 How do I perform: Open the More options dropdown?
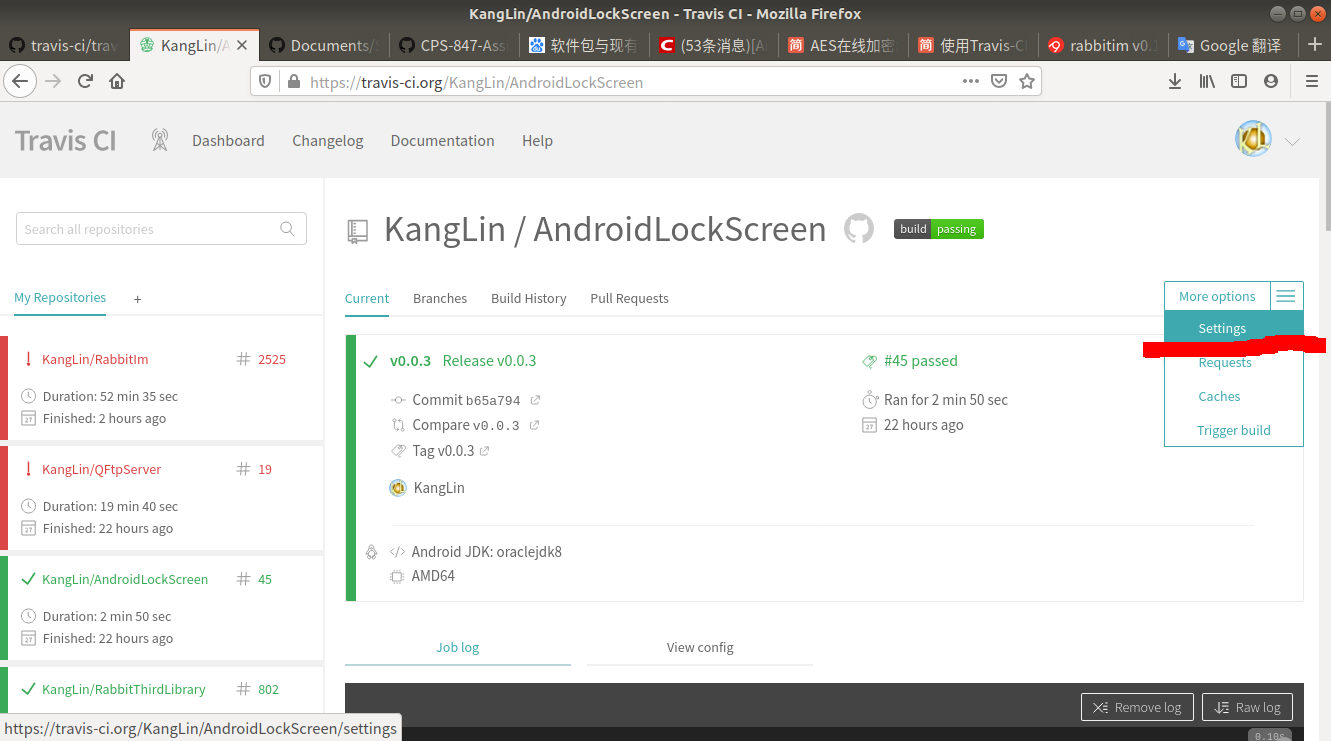click(x=1217, y=296)
